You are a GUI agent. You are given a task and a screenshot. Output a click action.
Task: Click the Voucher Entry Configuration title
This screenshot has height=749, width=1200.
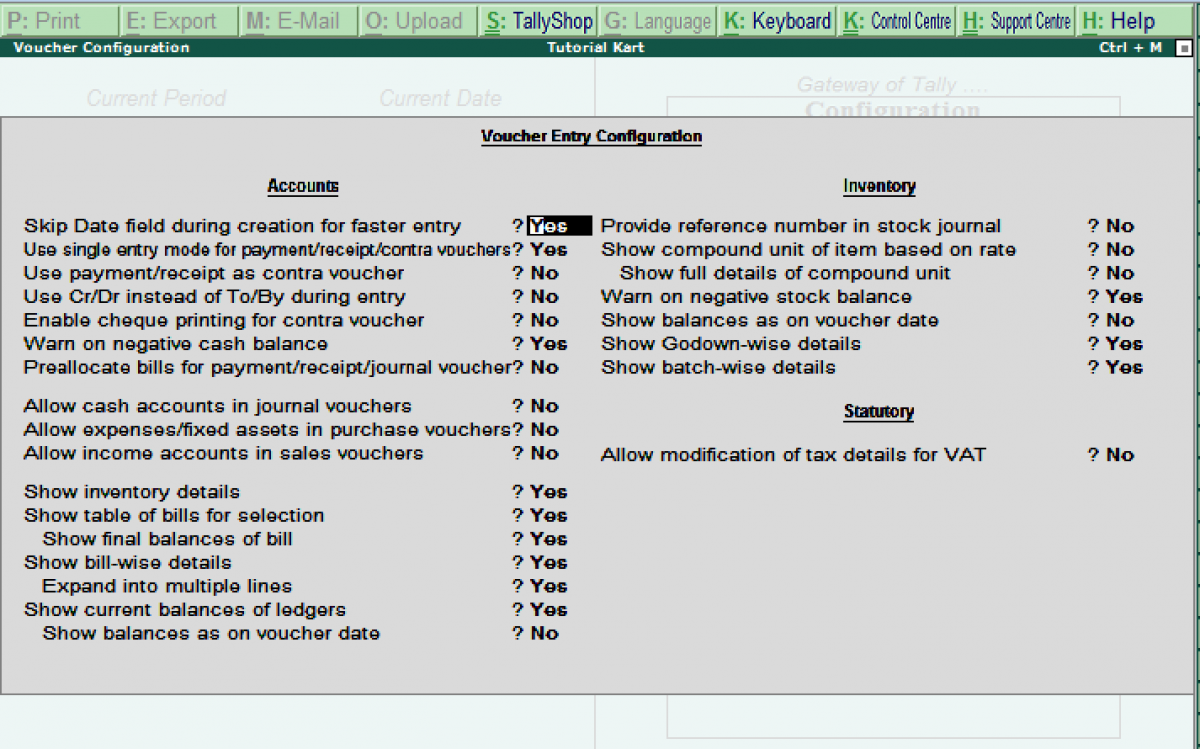click(x=591, y=136)
